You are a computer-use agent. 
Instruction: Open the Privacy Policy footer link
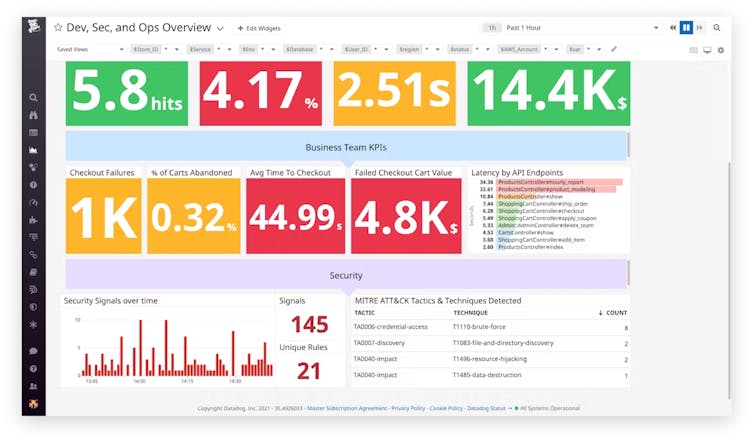(x=408, y=408)
